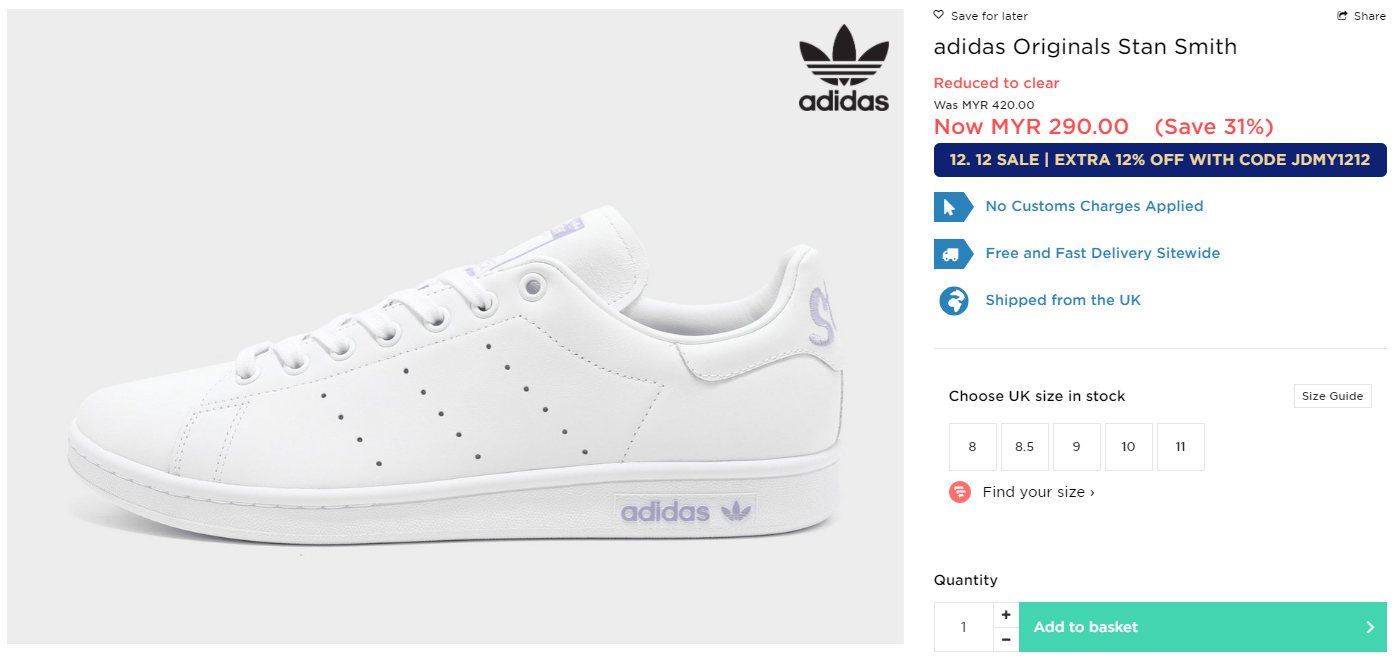Pick UK size 9
1399x660 pixels.
pyautogui.click(x=1076, y=447)
